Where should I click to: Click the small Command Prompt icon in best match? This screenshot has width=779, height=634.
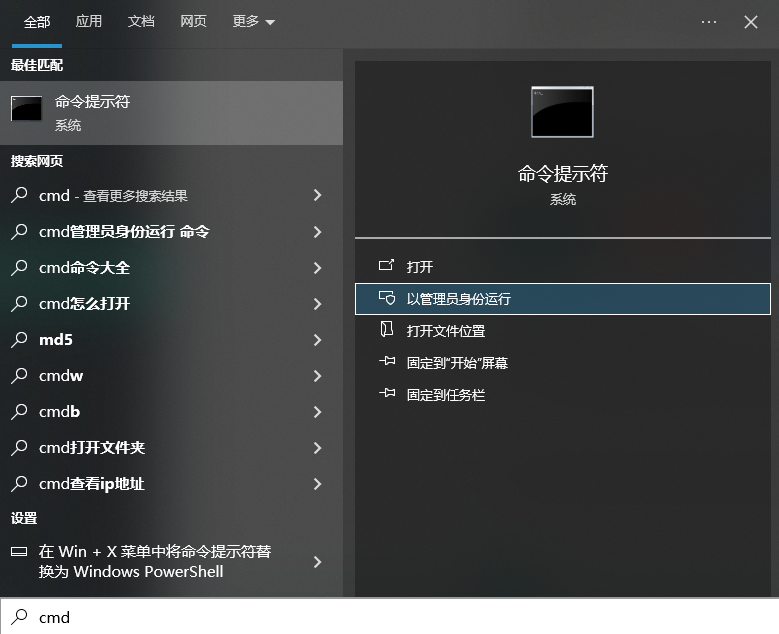coord(26,108)
